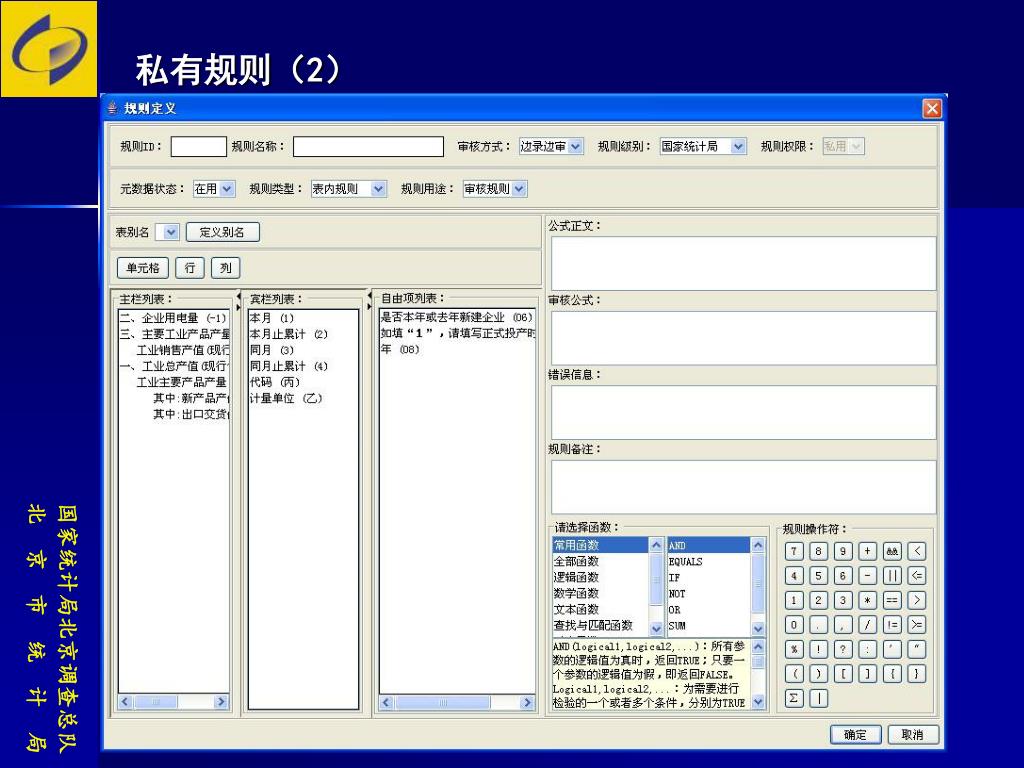Select 全部函数 function category
The image size is (1024, 768).
click(601, 561)
